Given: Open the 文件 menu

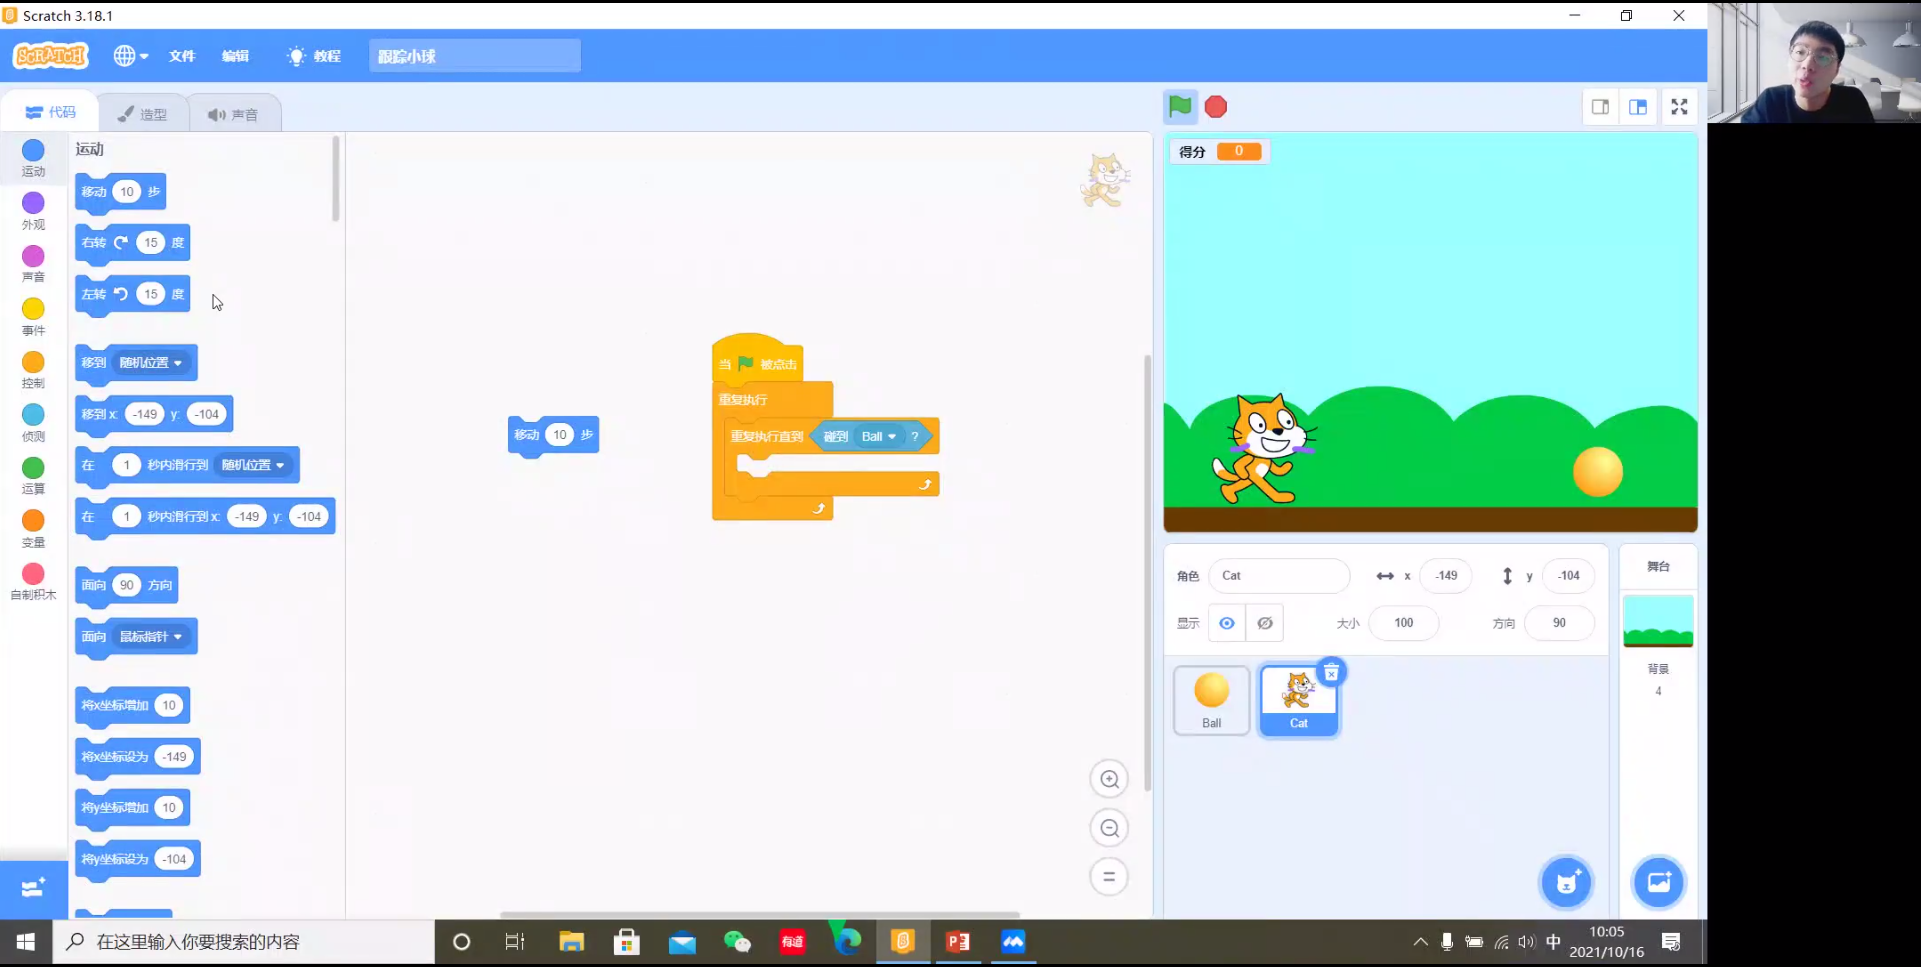Looking at the screenshot, I should click(182, 56).
